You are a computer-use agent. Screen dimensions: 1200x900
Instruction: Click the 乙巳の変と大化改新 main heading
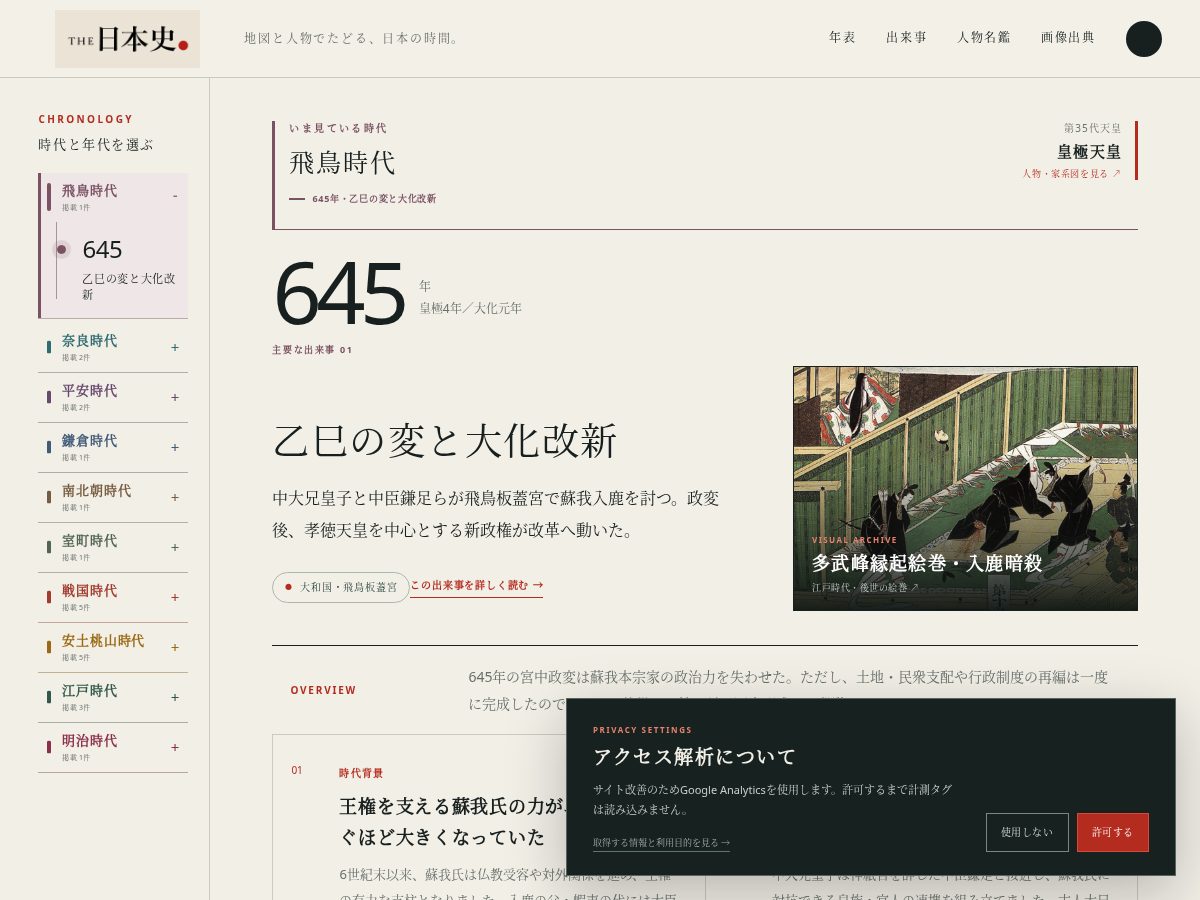(445, 441)
